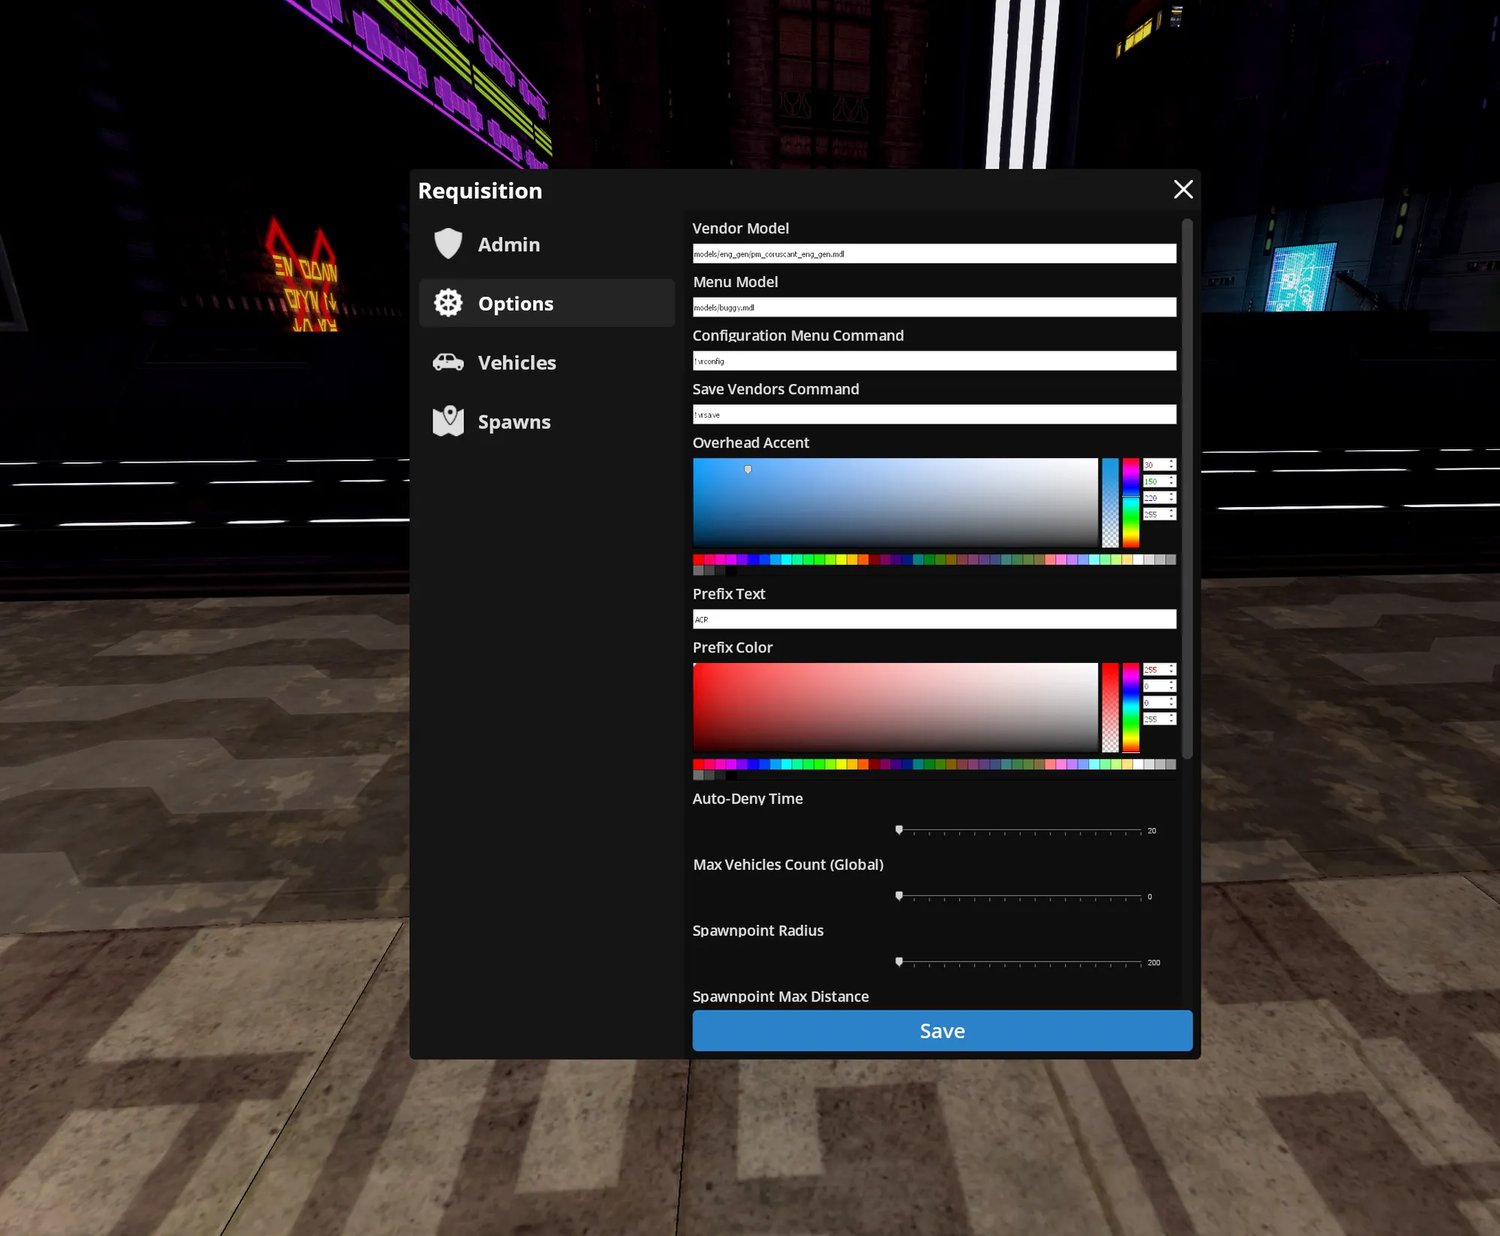1500x1236 pixels.
Task: Pick a shade in Prefix Color gradient
Action: tap(895, 707)
